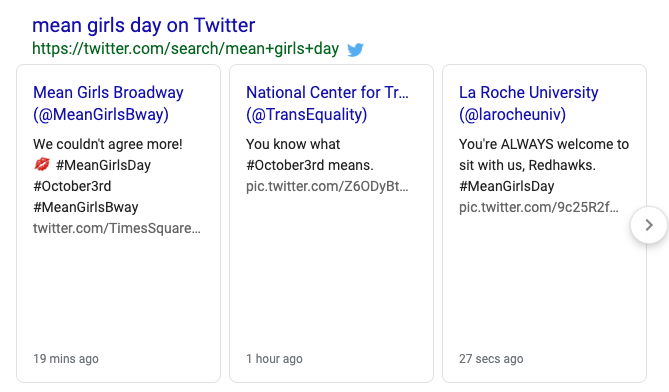Open the Mean Girls Broadway account name link

coord(108,92)
